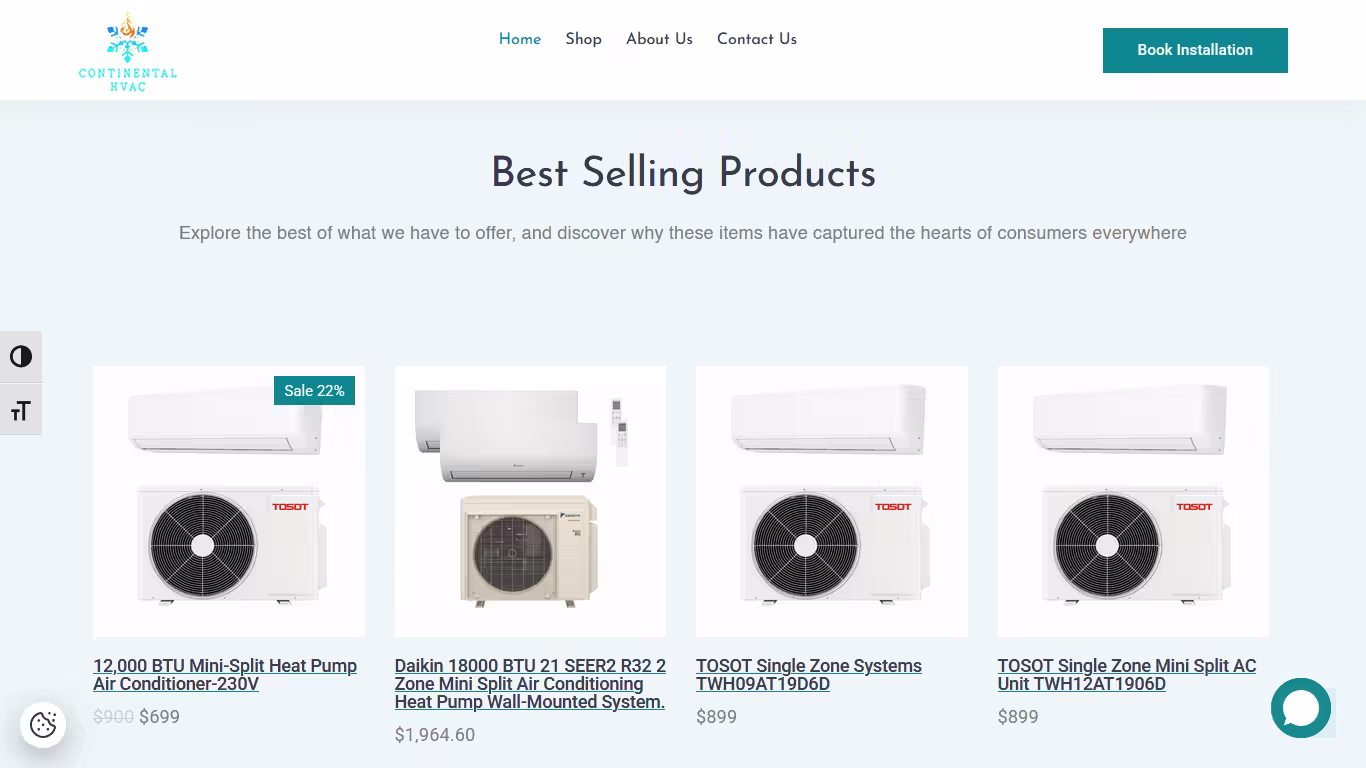Image resolution: width=1366 pixels, height=768 pixels.
Task: Select the TOSOT TWH09AT19D6D product image
Action: (832, 501)
